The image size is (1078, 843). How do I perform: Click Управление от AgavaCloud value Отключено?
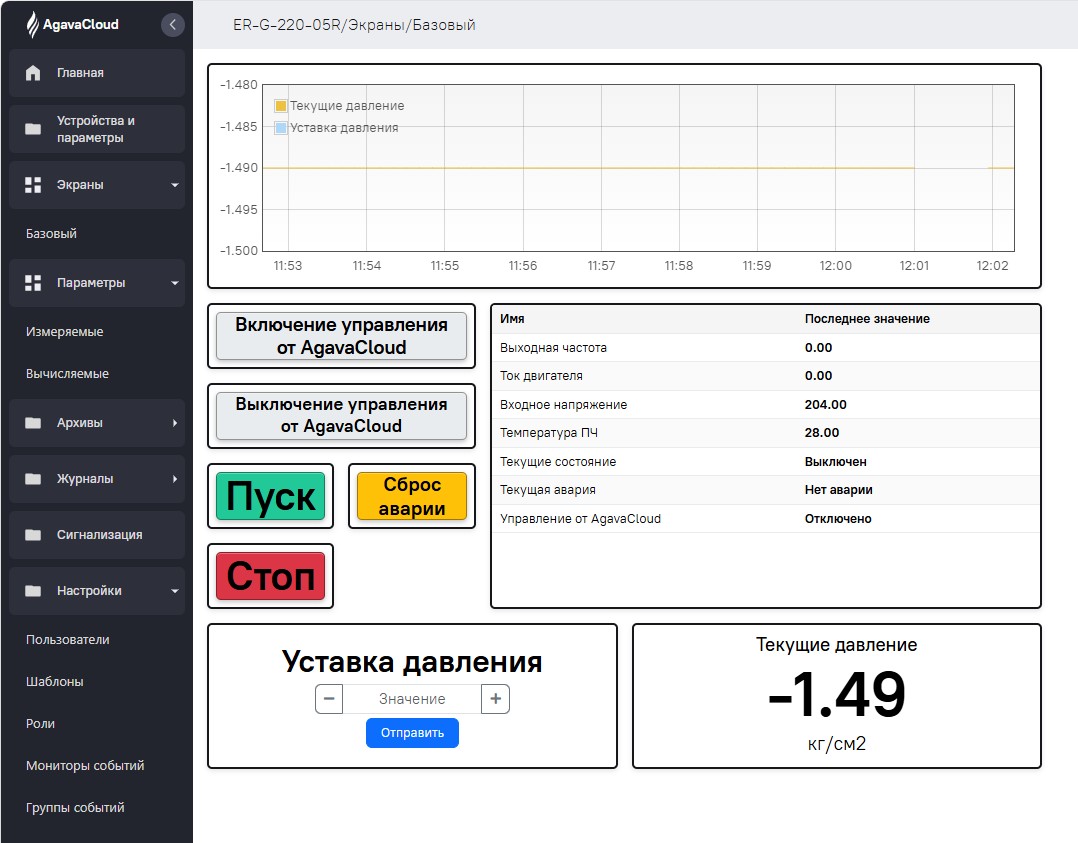(x=838, y=519)
